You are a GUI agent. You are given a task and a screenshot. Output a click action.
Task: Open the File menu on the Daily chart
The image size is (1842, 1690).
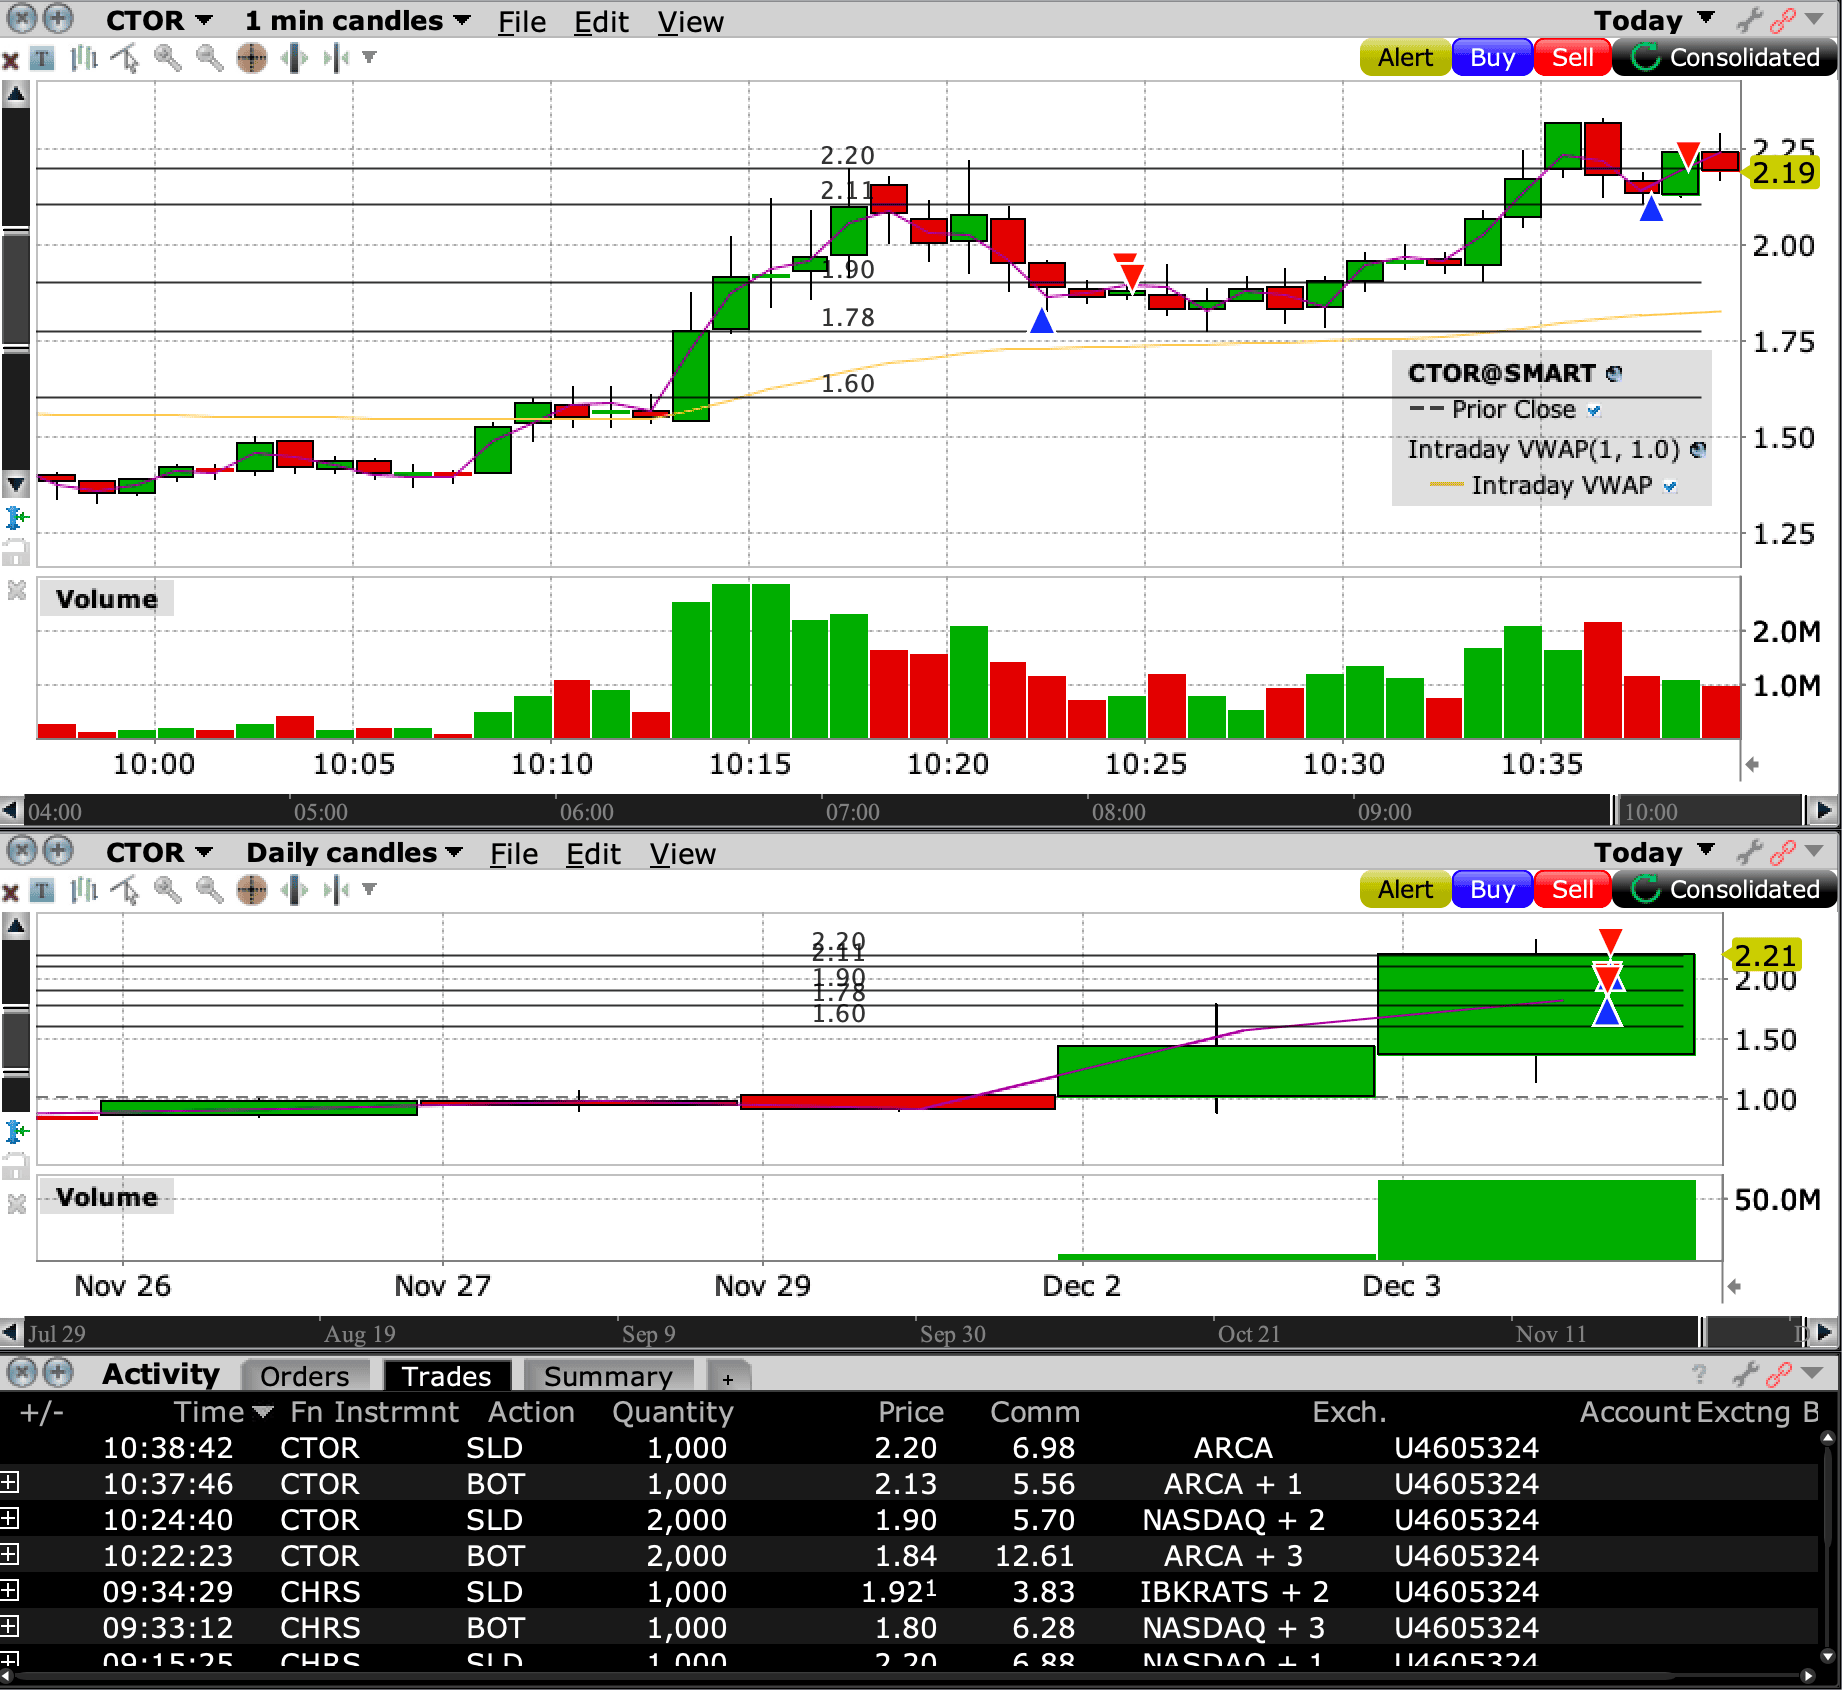pyautogui.click(x=514, y=854)
